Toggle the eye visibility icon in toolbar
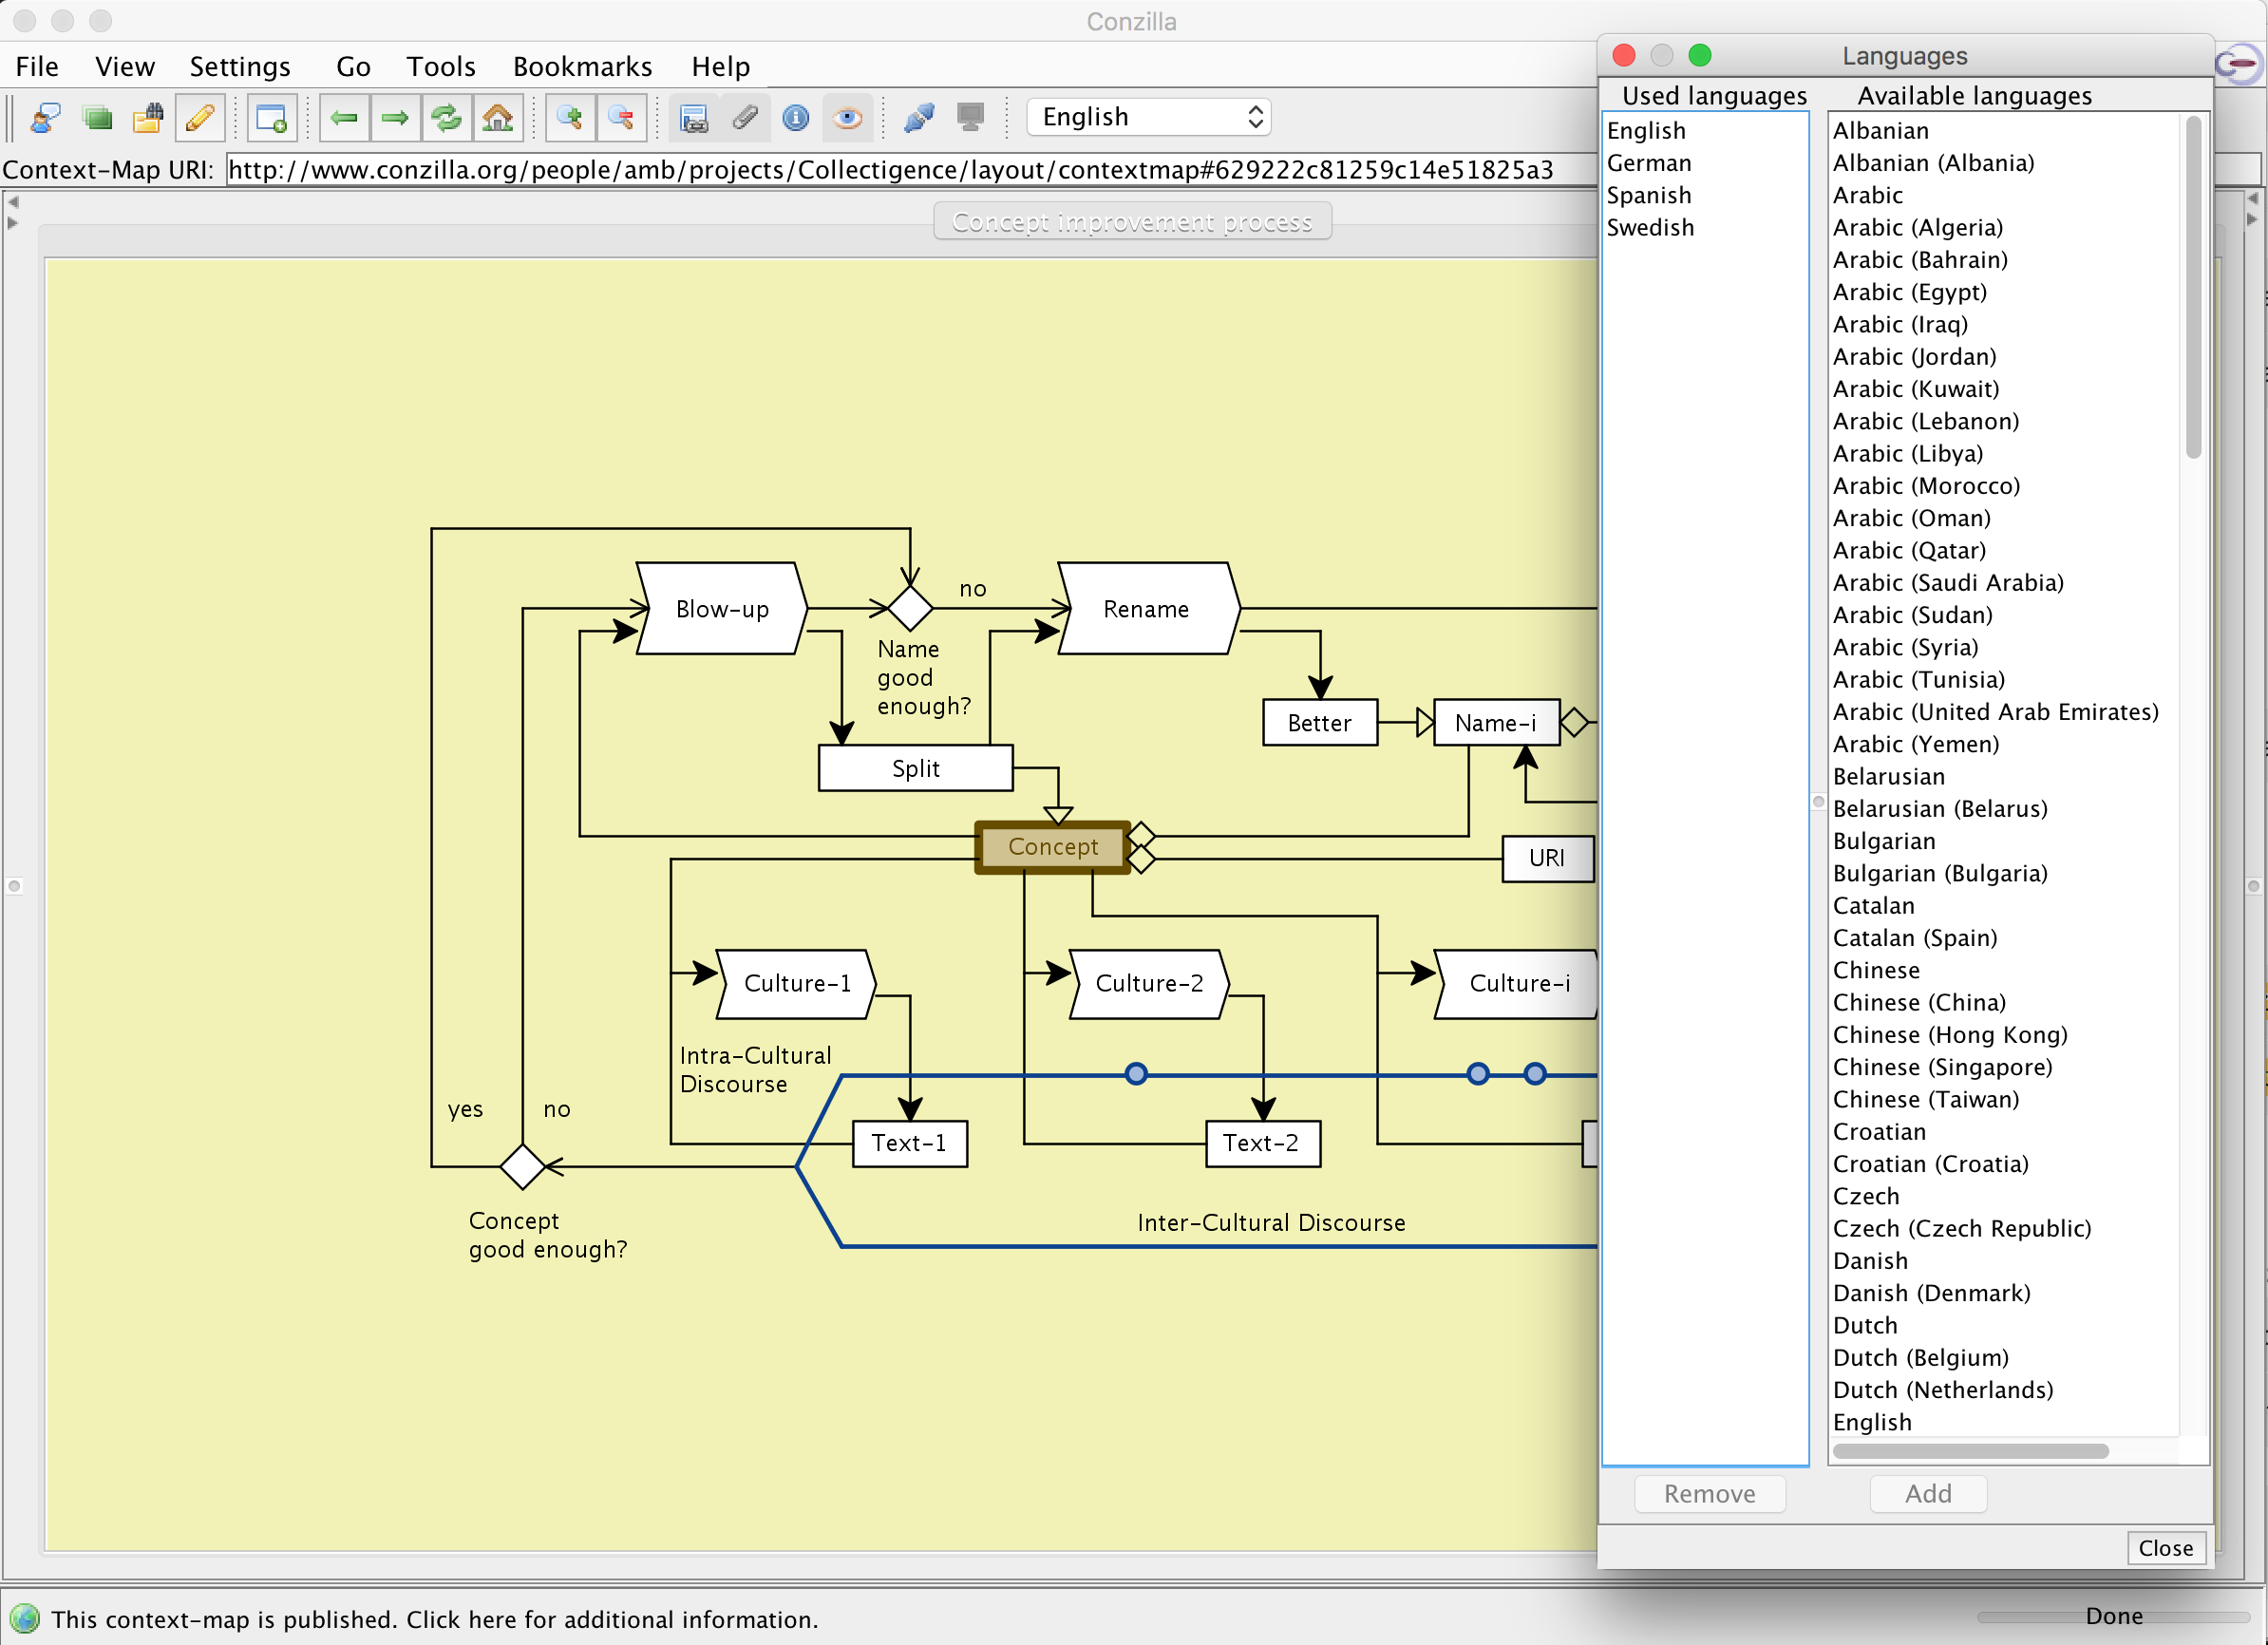The width and height of the screenshot is (2268, 1645). coord(847,118)
